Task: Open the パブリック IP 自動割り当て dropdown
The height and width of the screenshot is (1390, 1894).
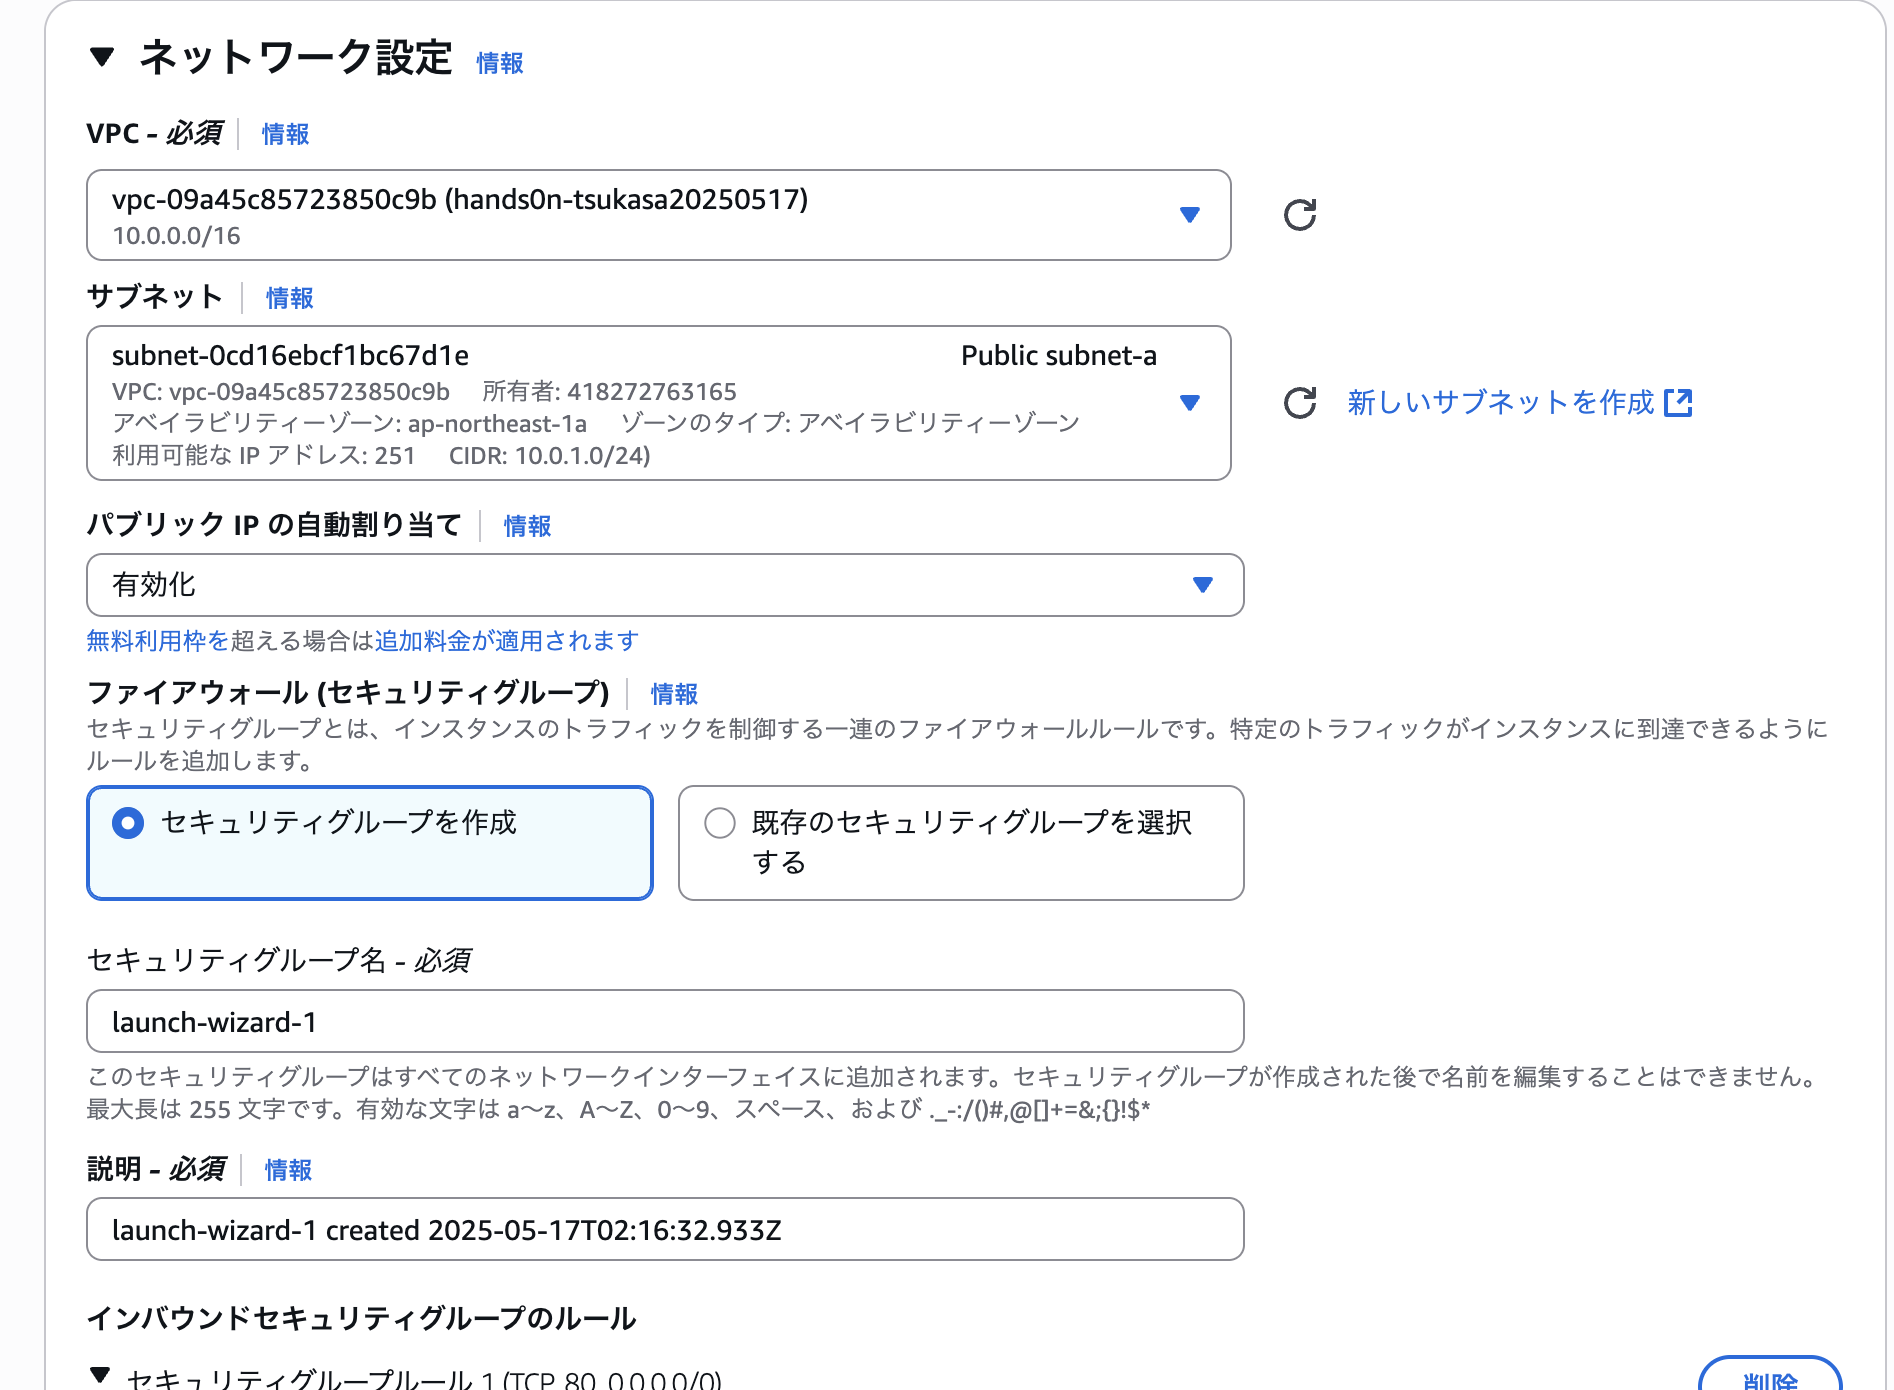Action: click(x=1203, y=586)
